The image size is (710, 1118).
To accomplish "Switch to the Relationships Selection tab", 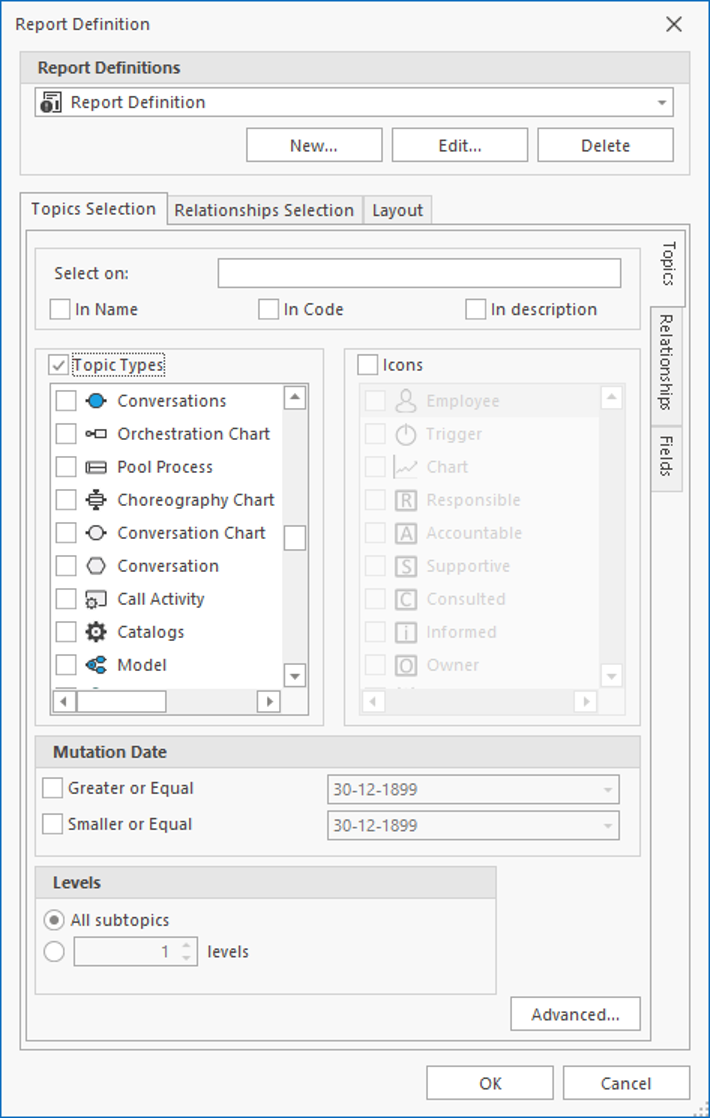I will (x=264, y=210).
